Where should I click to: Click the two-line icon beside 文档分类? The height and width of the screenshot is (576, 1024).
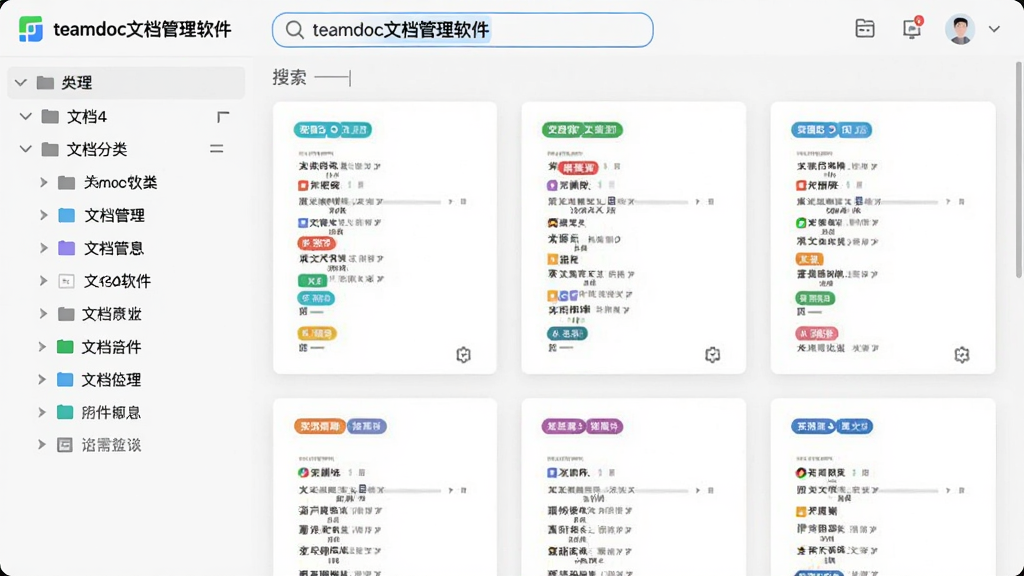[217, 149]
